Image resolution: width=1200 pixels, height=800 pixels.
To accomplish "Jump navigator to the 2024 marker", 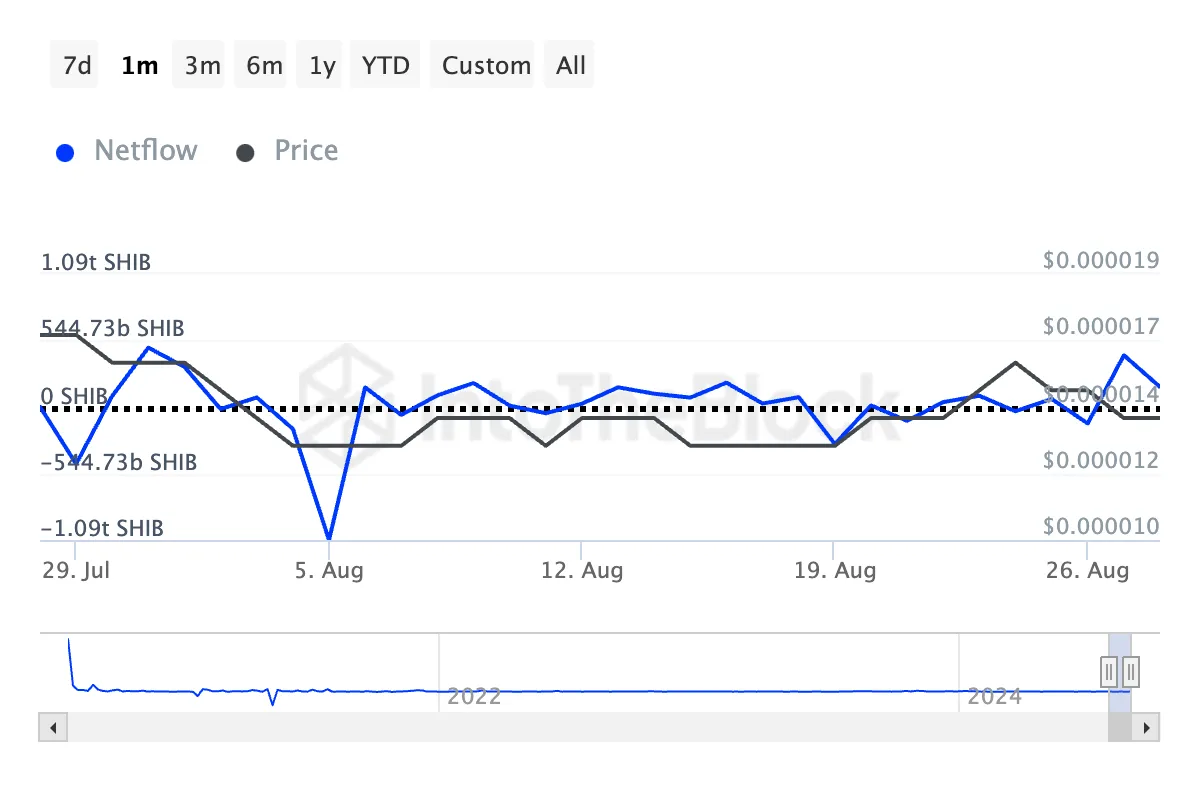I will click(x=993, y=696).
